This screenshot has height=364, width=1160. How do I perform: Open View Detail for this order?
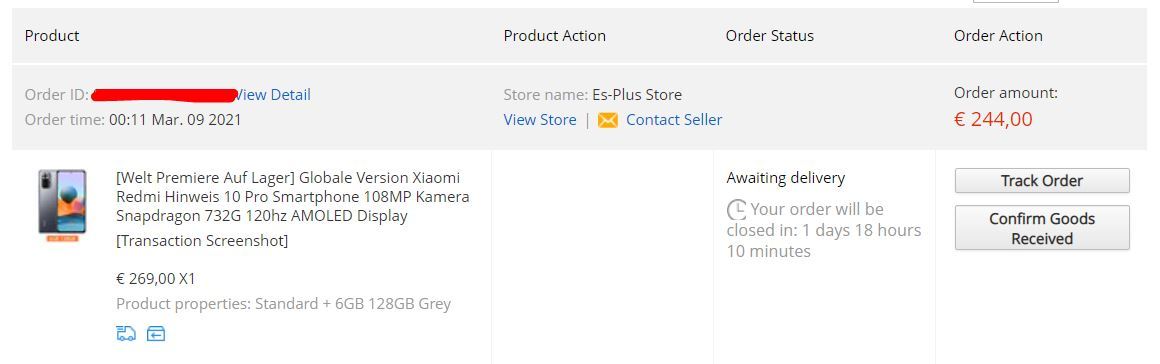point(273,95)
